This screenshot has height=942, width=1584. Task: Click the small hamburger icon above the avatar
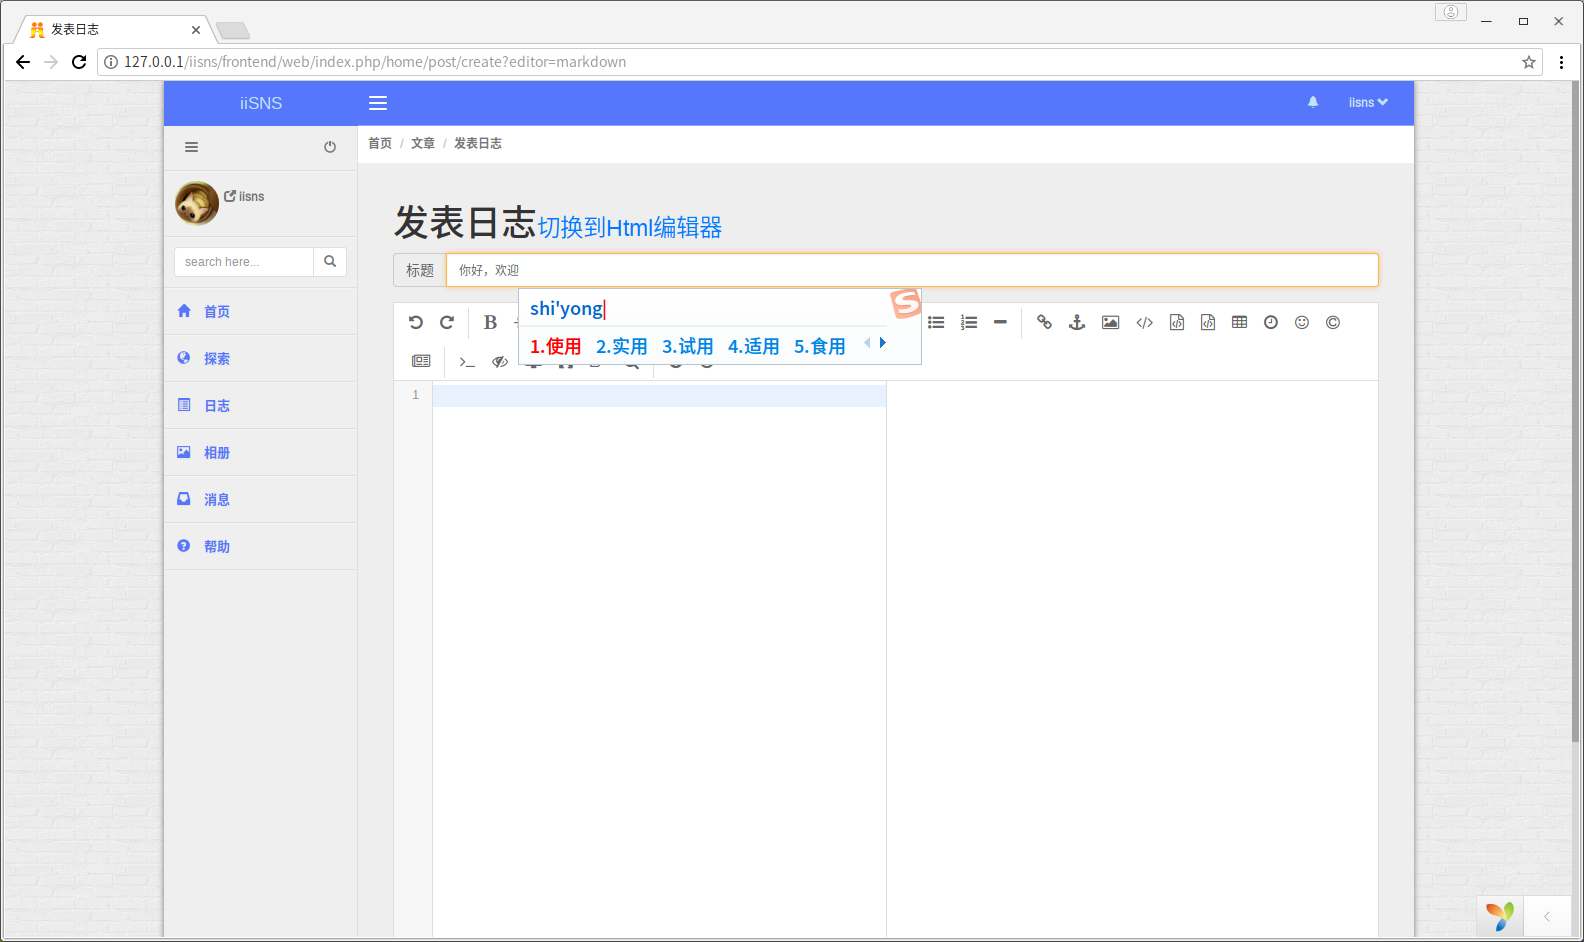click(191, 147)
